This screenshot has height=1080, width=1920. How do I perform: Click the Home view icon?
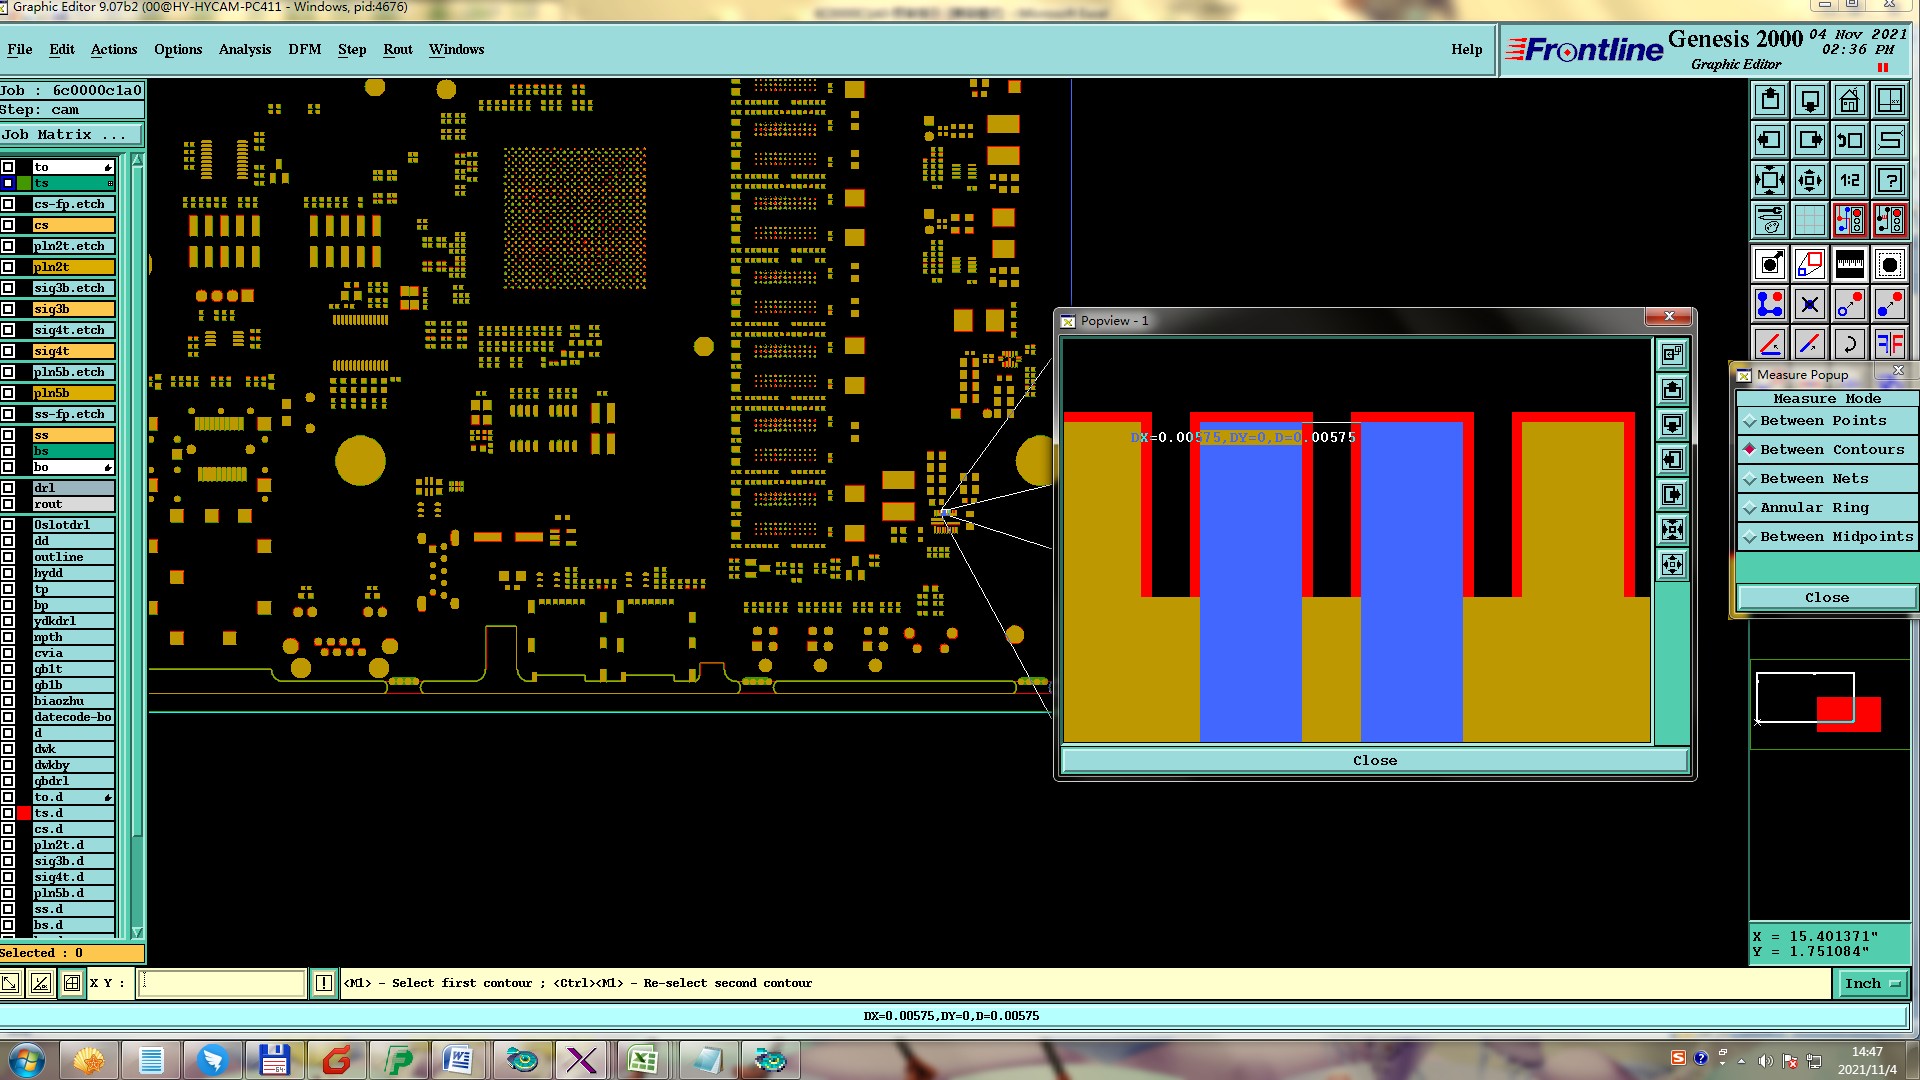click(x=1849, y=100)
